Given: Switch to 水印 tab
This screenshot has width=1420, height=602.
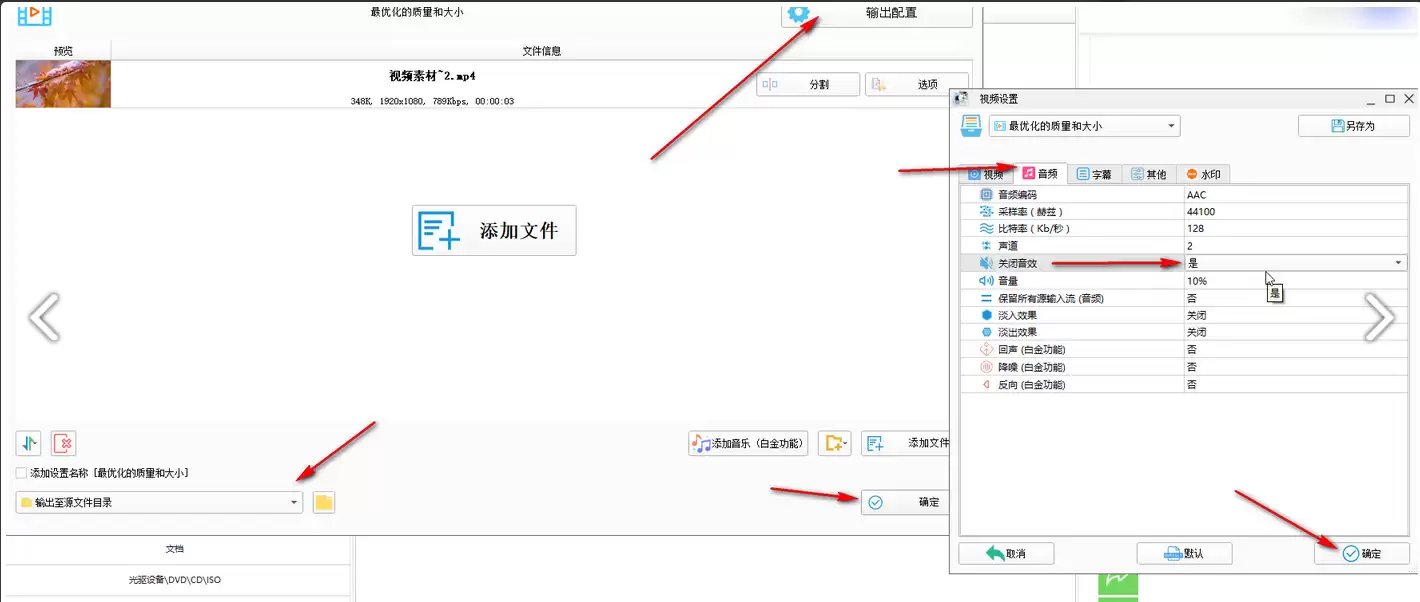Looking at the screenshot, I should click(1203, 174).
